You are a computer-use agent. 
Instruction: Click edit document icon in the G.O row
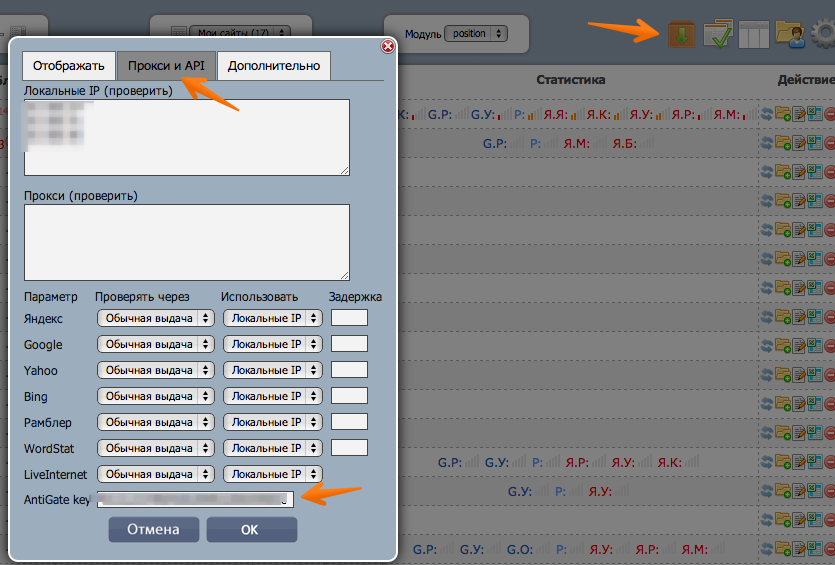799,549
